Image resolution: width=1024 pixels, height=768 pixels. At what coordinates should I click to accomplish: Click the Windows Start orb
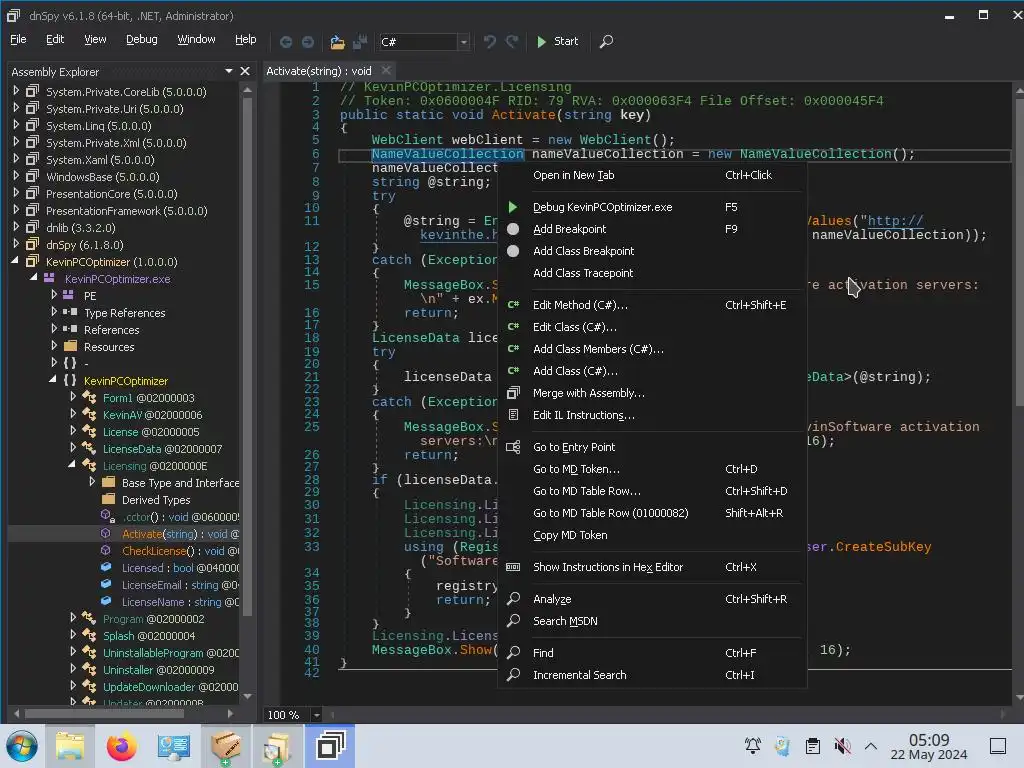22,746
